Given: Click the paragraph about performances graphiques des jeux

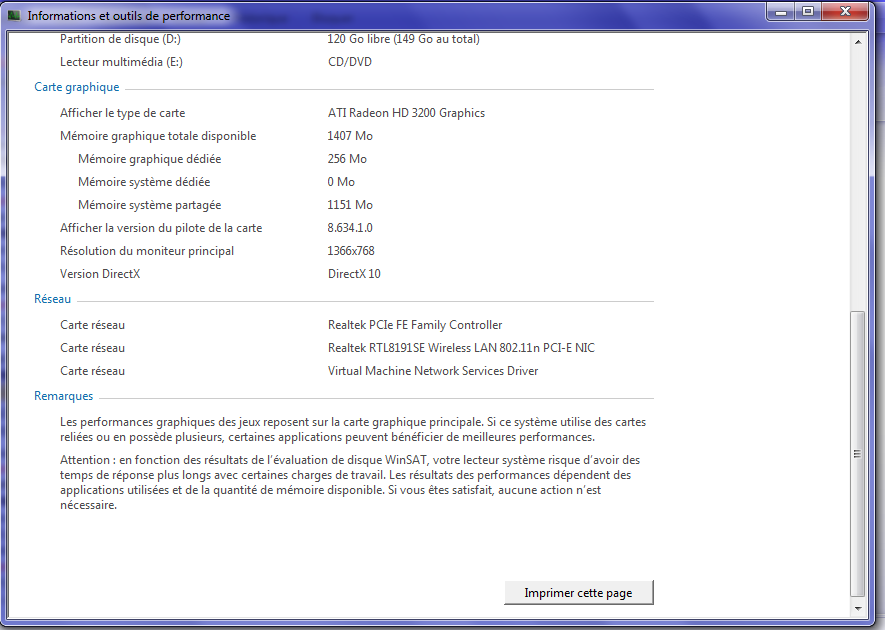Looking at the screenshot, I should click(353, 429).
